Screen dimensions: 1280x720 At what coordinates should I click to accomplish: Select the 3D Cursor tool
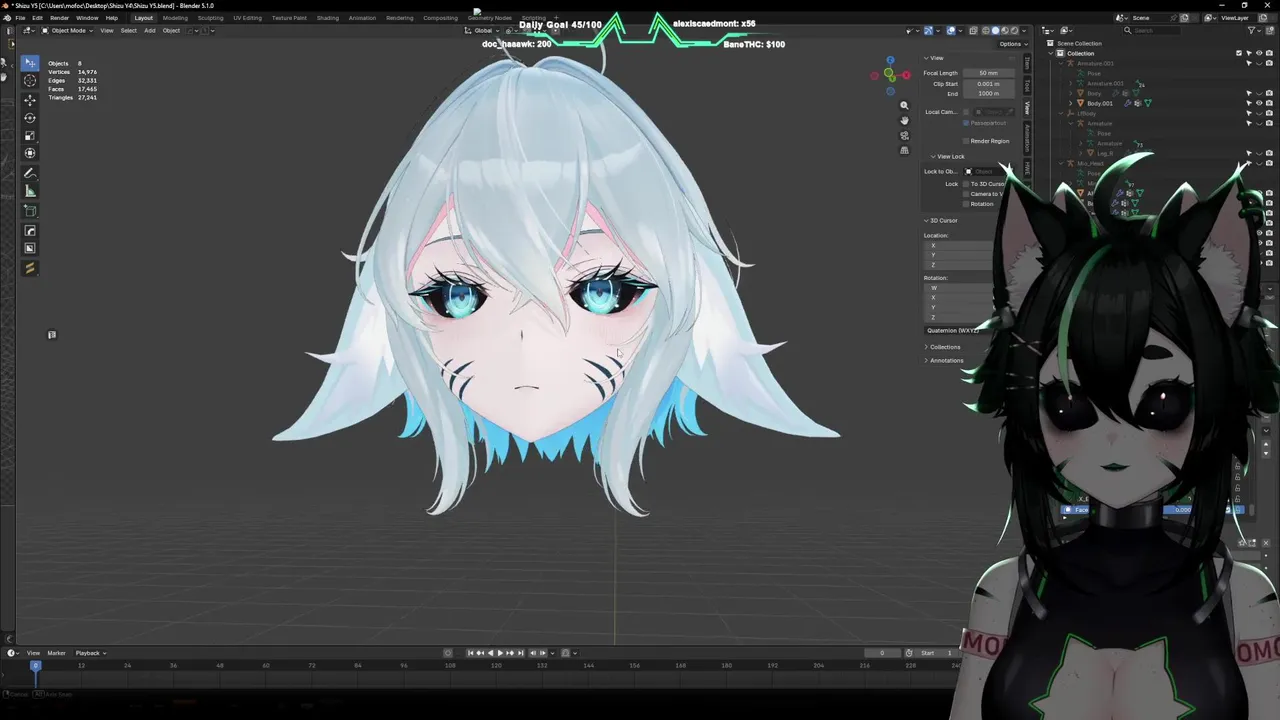click(x=30, y=81)
